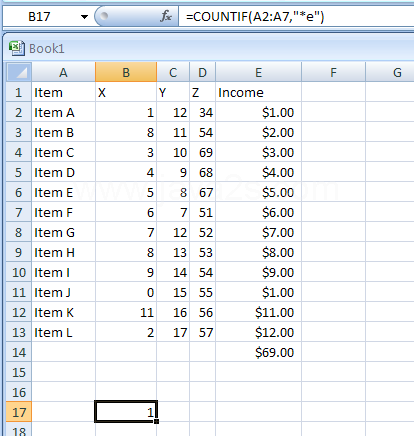Click X value '11' in Item K row
The height and width of the screenshot is (436, 414).
[126, 312]
